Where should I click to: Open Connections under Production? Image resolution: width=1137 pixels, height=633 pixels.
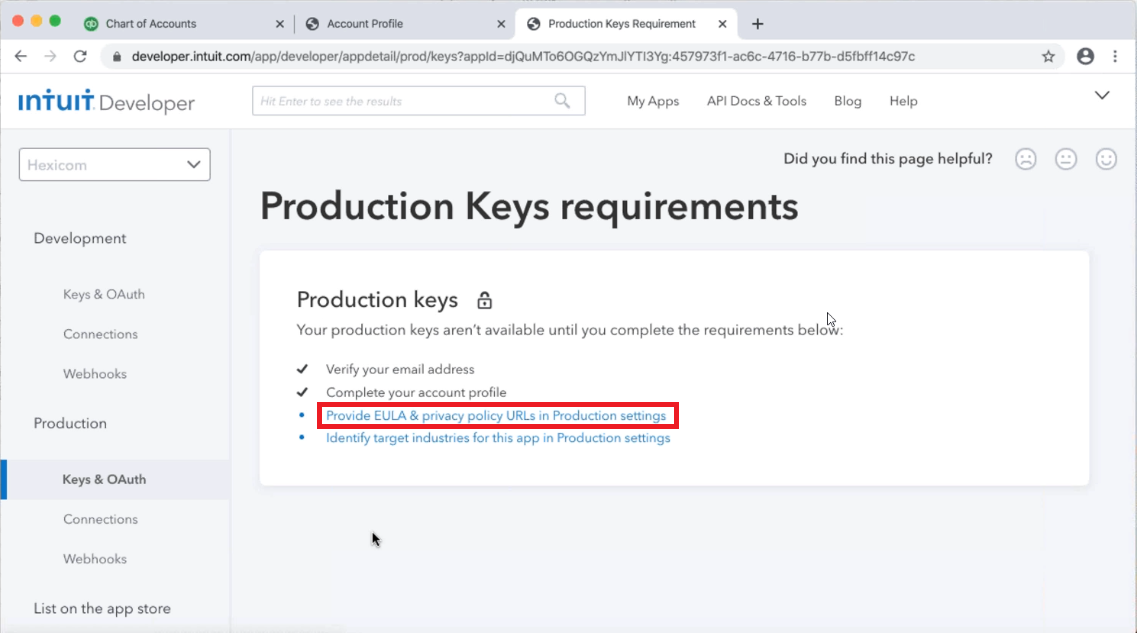tap(100, 519)
